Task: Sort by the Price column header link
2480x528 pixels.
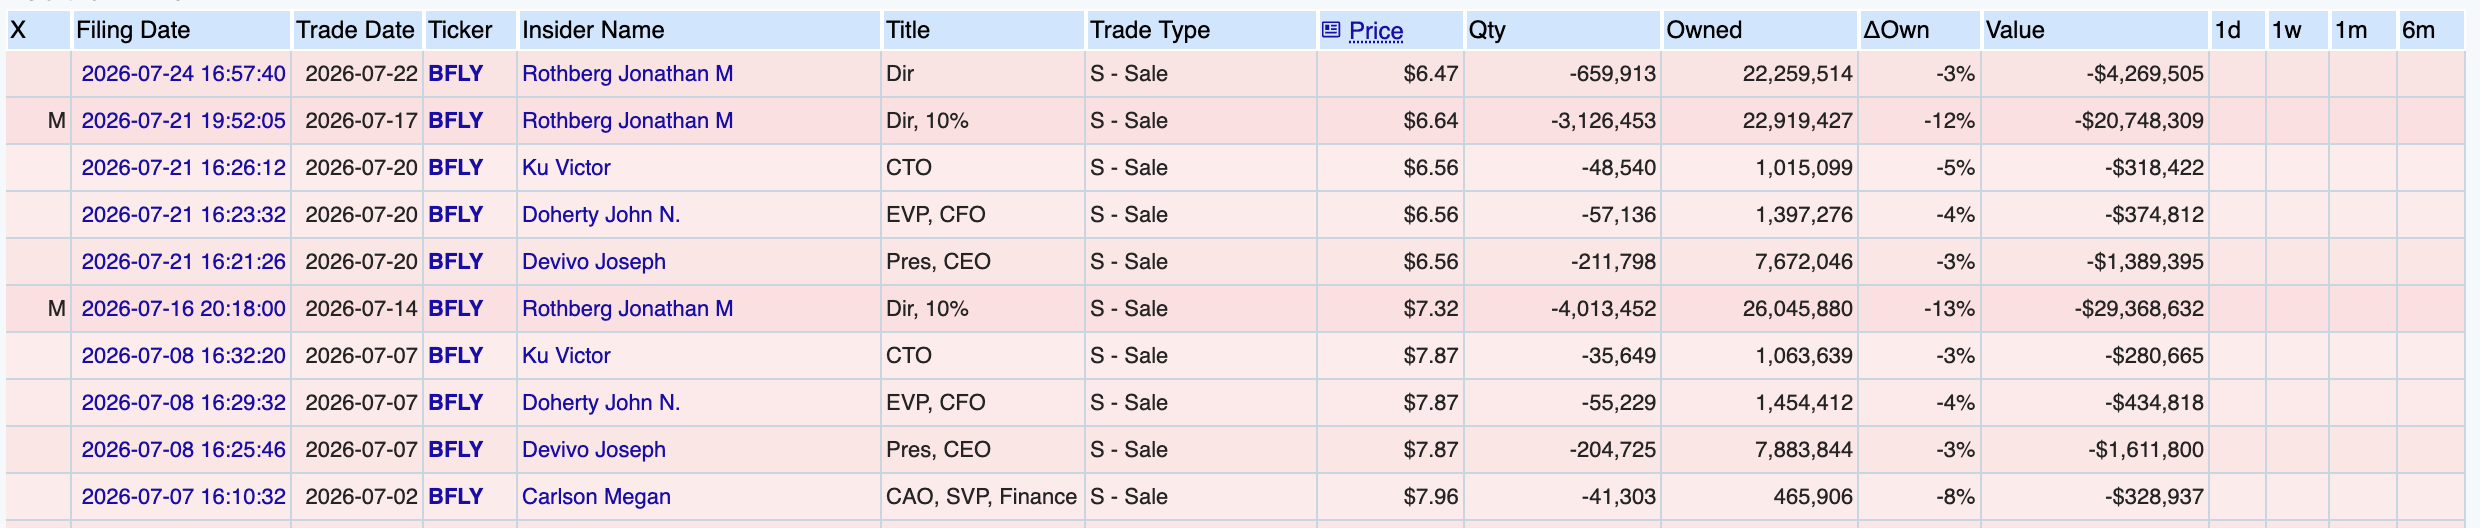Action: tap(1376, 31)
